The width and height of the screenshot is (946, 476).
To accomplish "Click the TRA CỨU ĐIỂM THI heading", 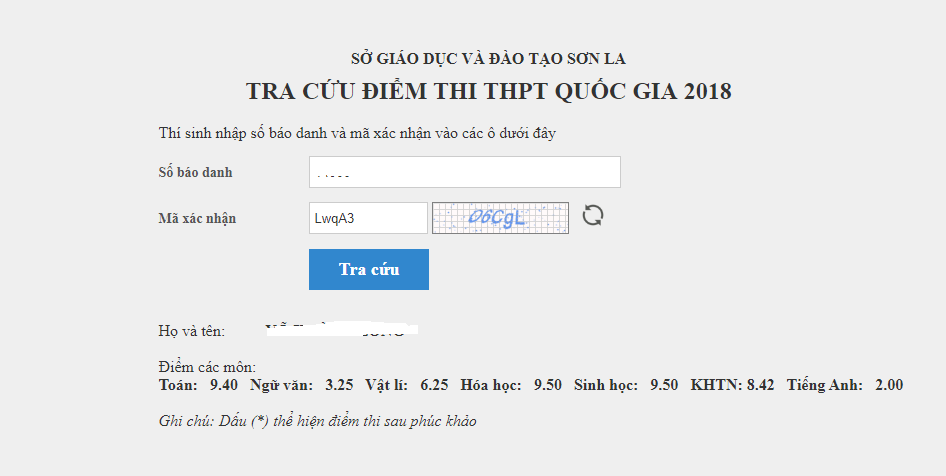I will point(488,92).
